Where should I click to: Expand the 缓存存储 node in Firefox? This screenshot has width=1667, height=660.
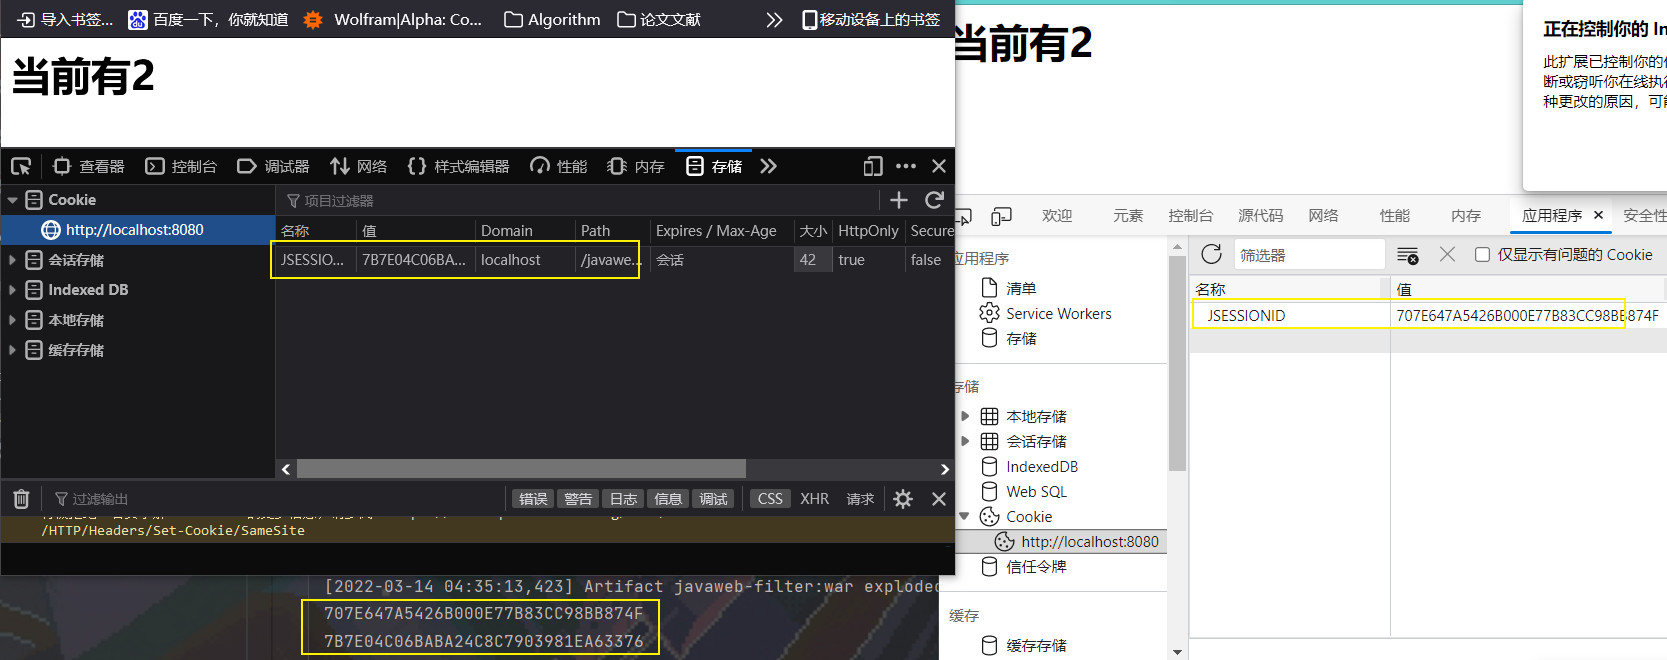point(12,350)
